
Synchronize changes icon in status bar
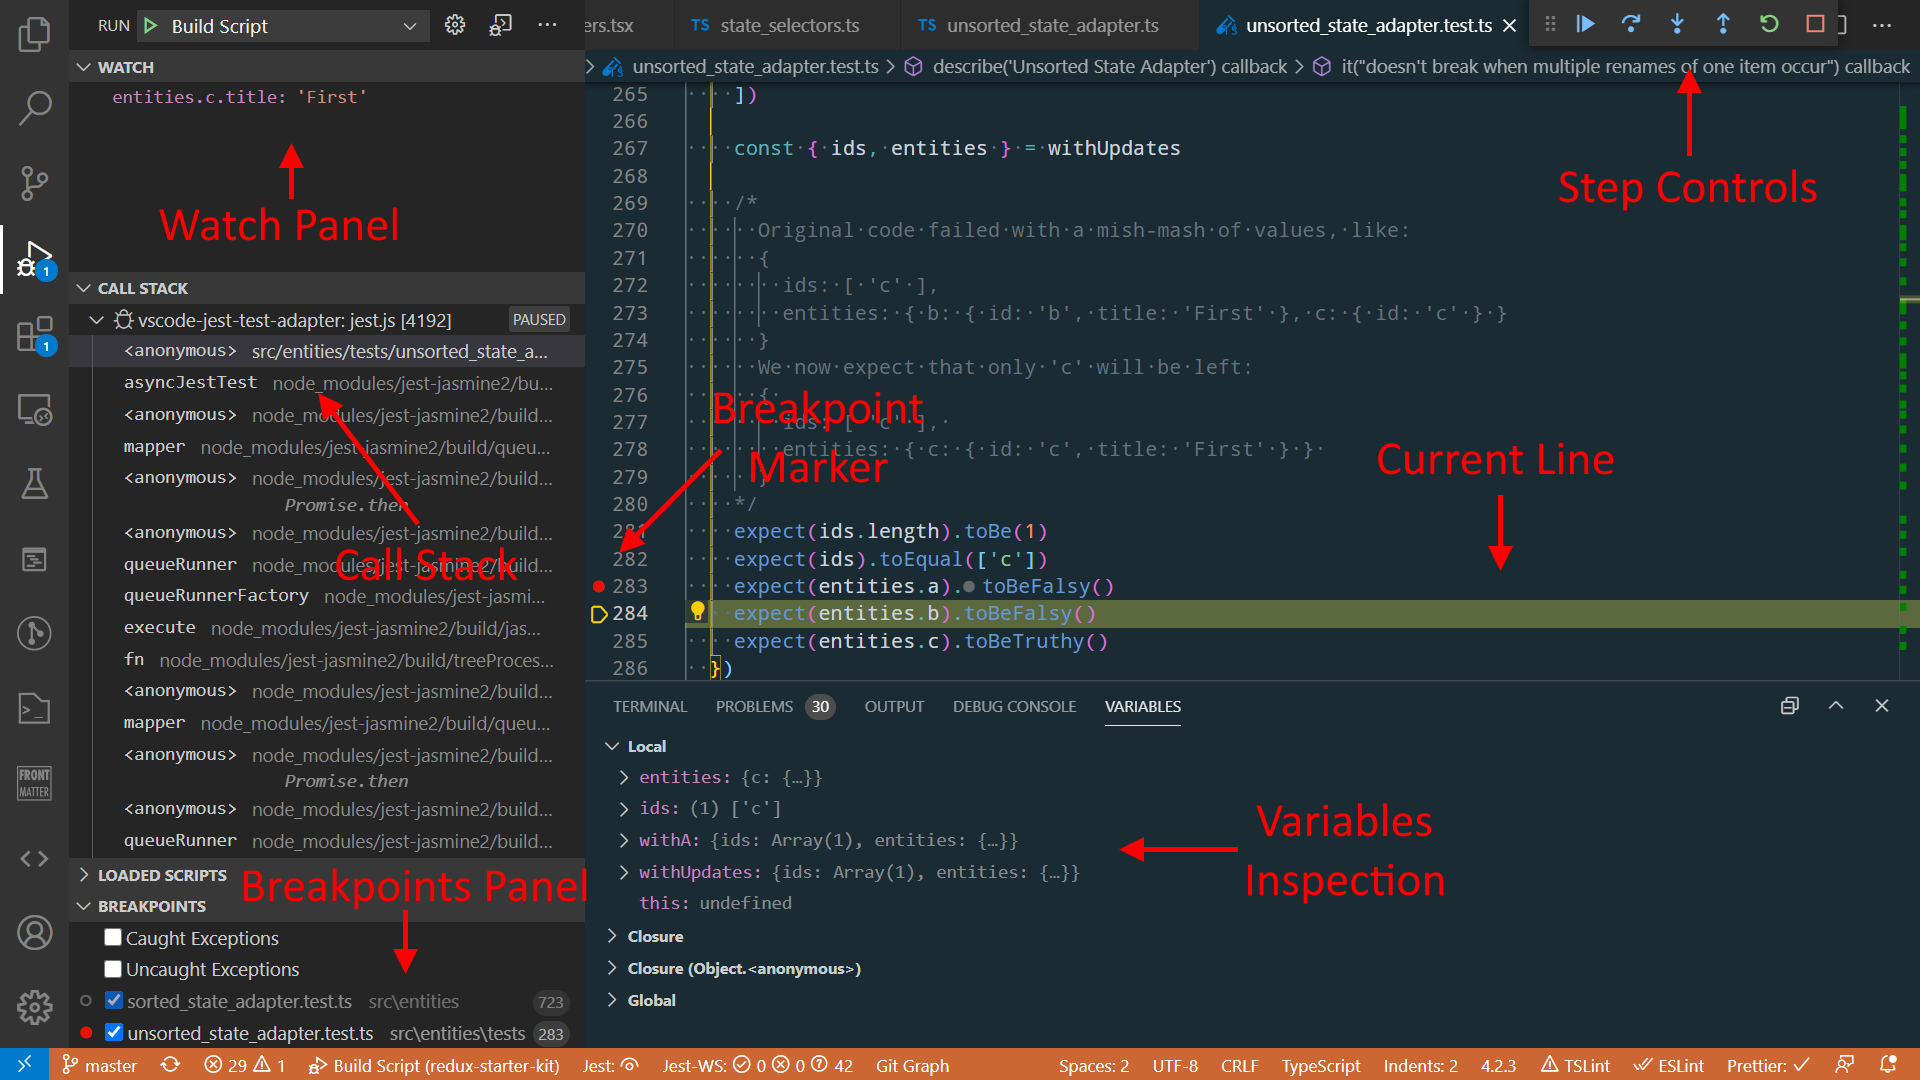[x=170, y=1065]
